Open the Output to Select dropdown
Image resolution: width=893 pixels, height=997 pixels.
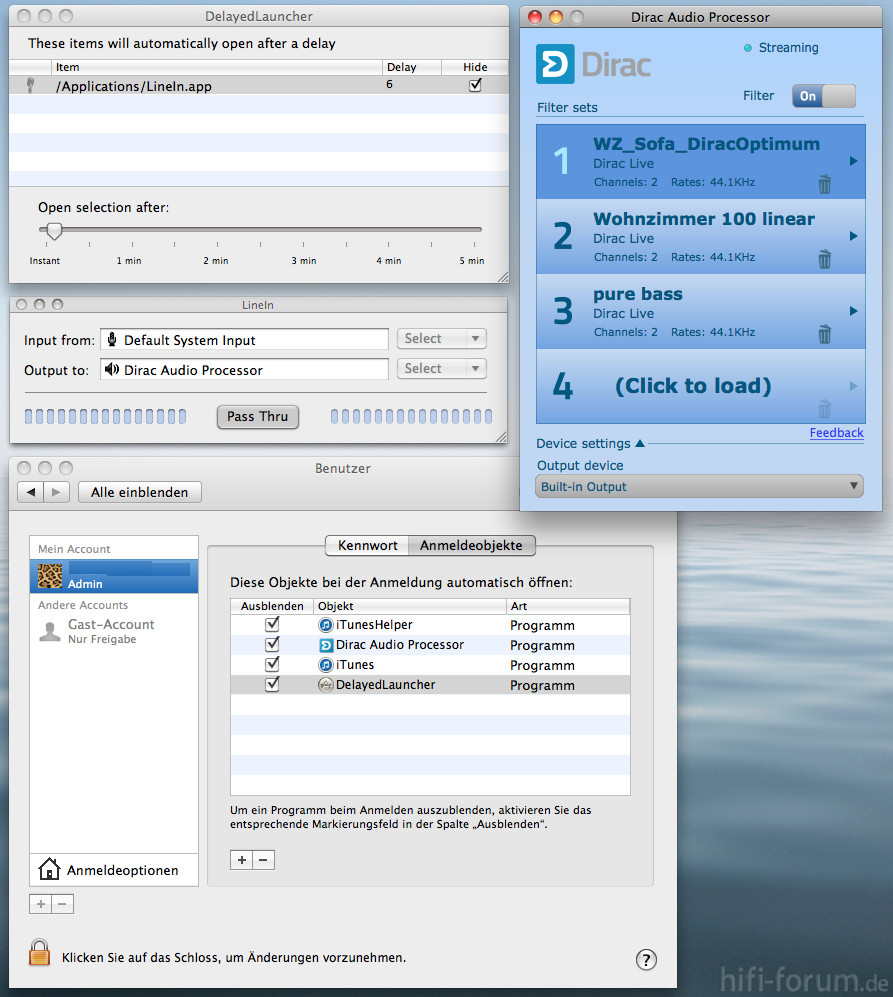[x=441, y=369]
